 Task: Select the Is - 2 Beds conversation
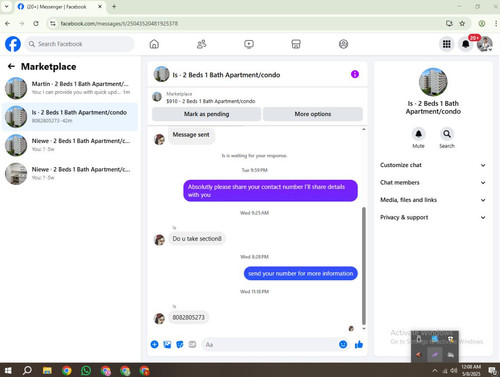tap(70, 117)
